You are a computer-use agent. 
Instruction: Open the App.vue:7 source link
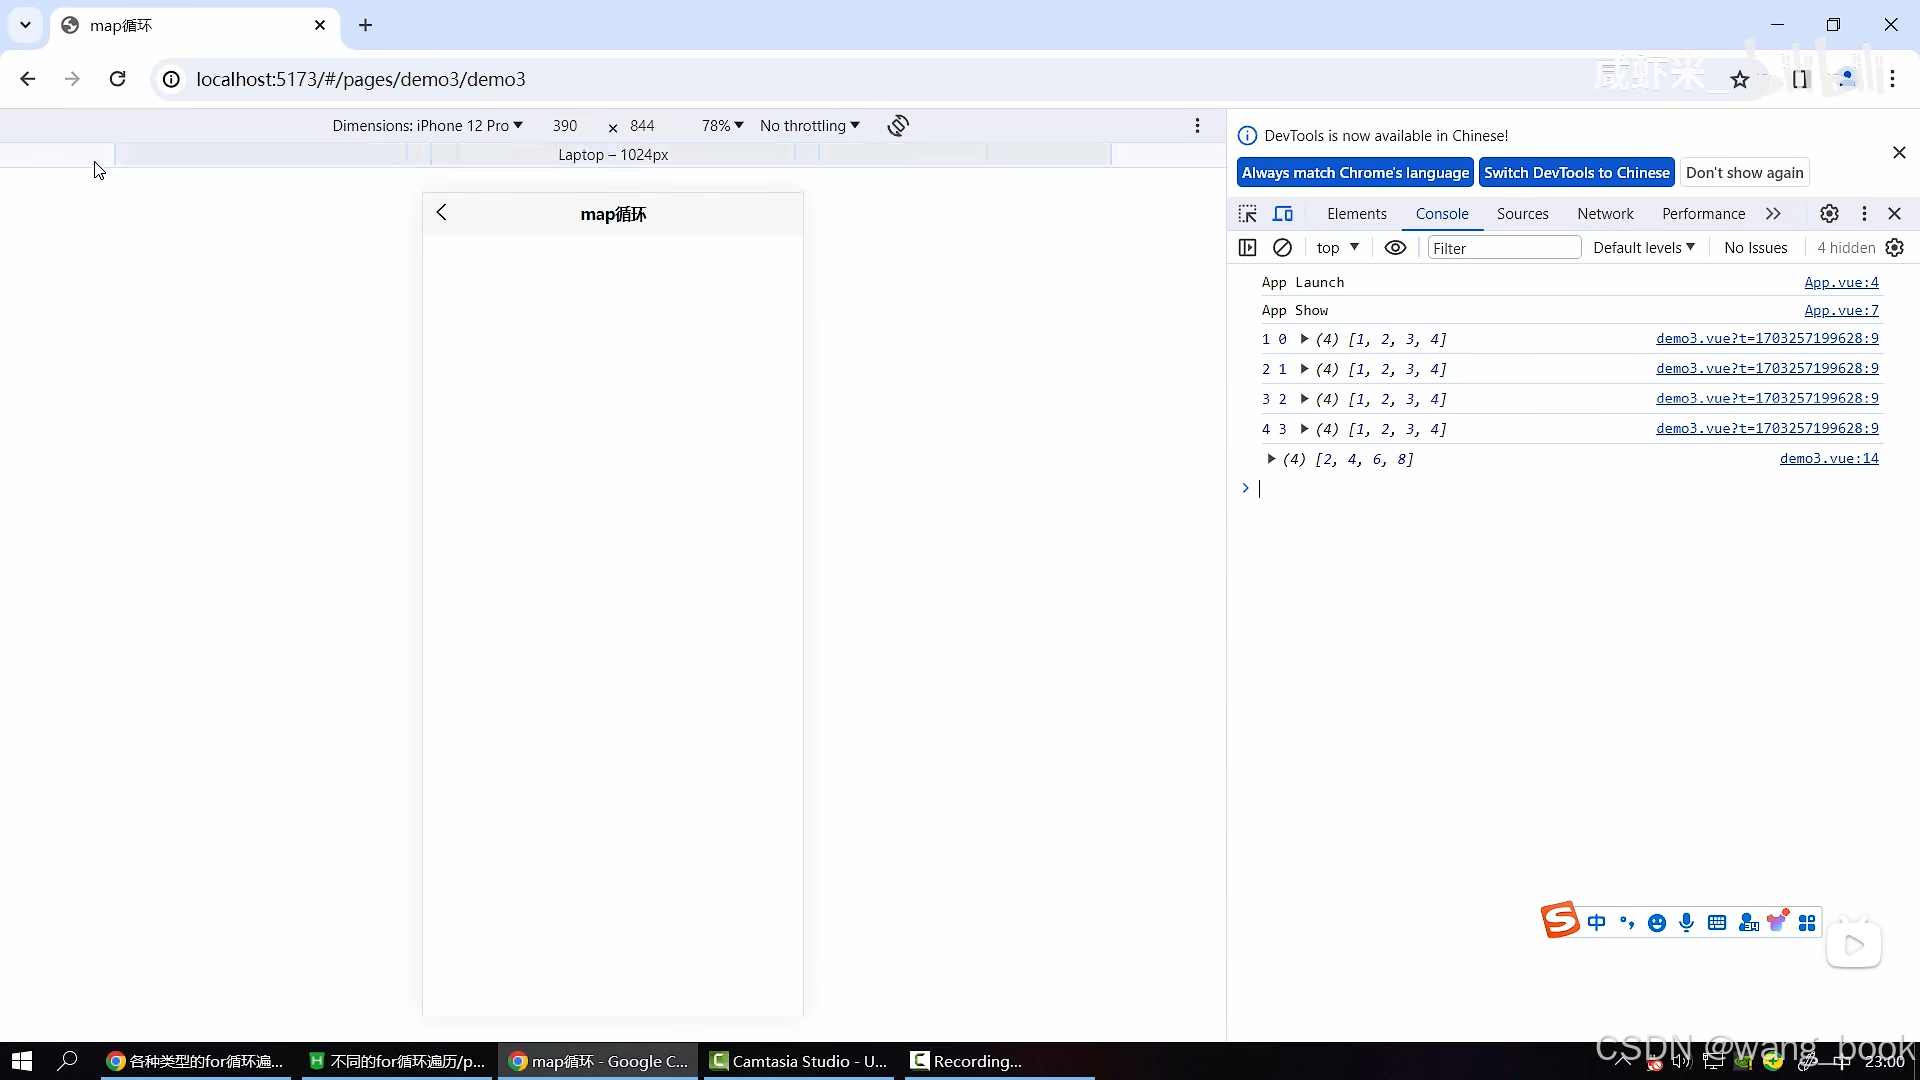(x=1841, y=310)
